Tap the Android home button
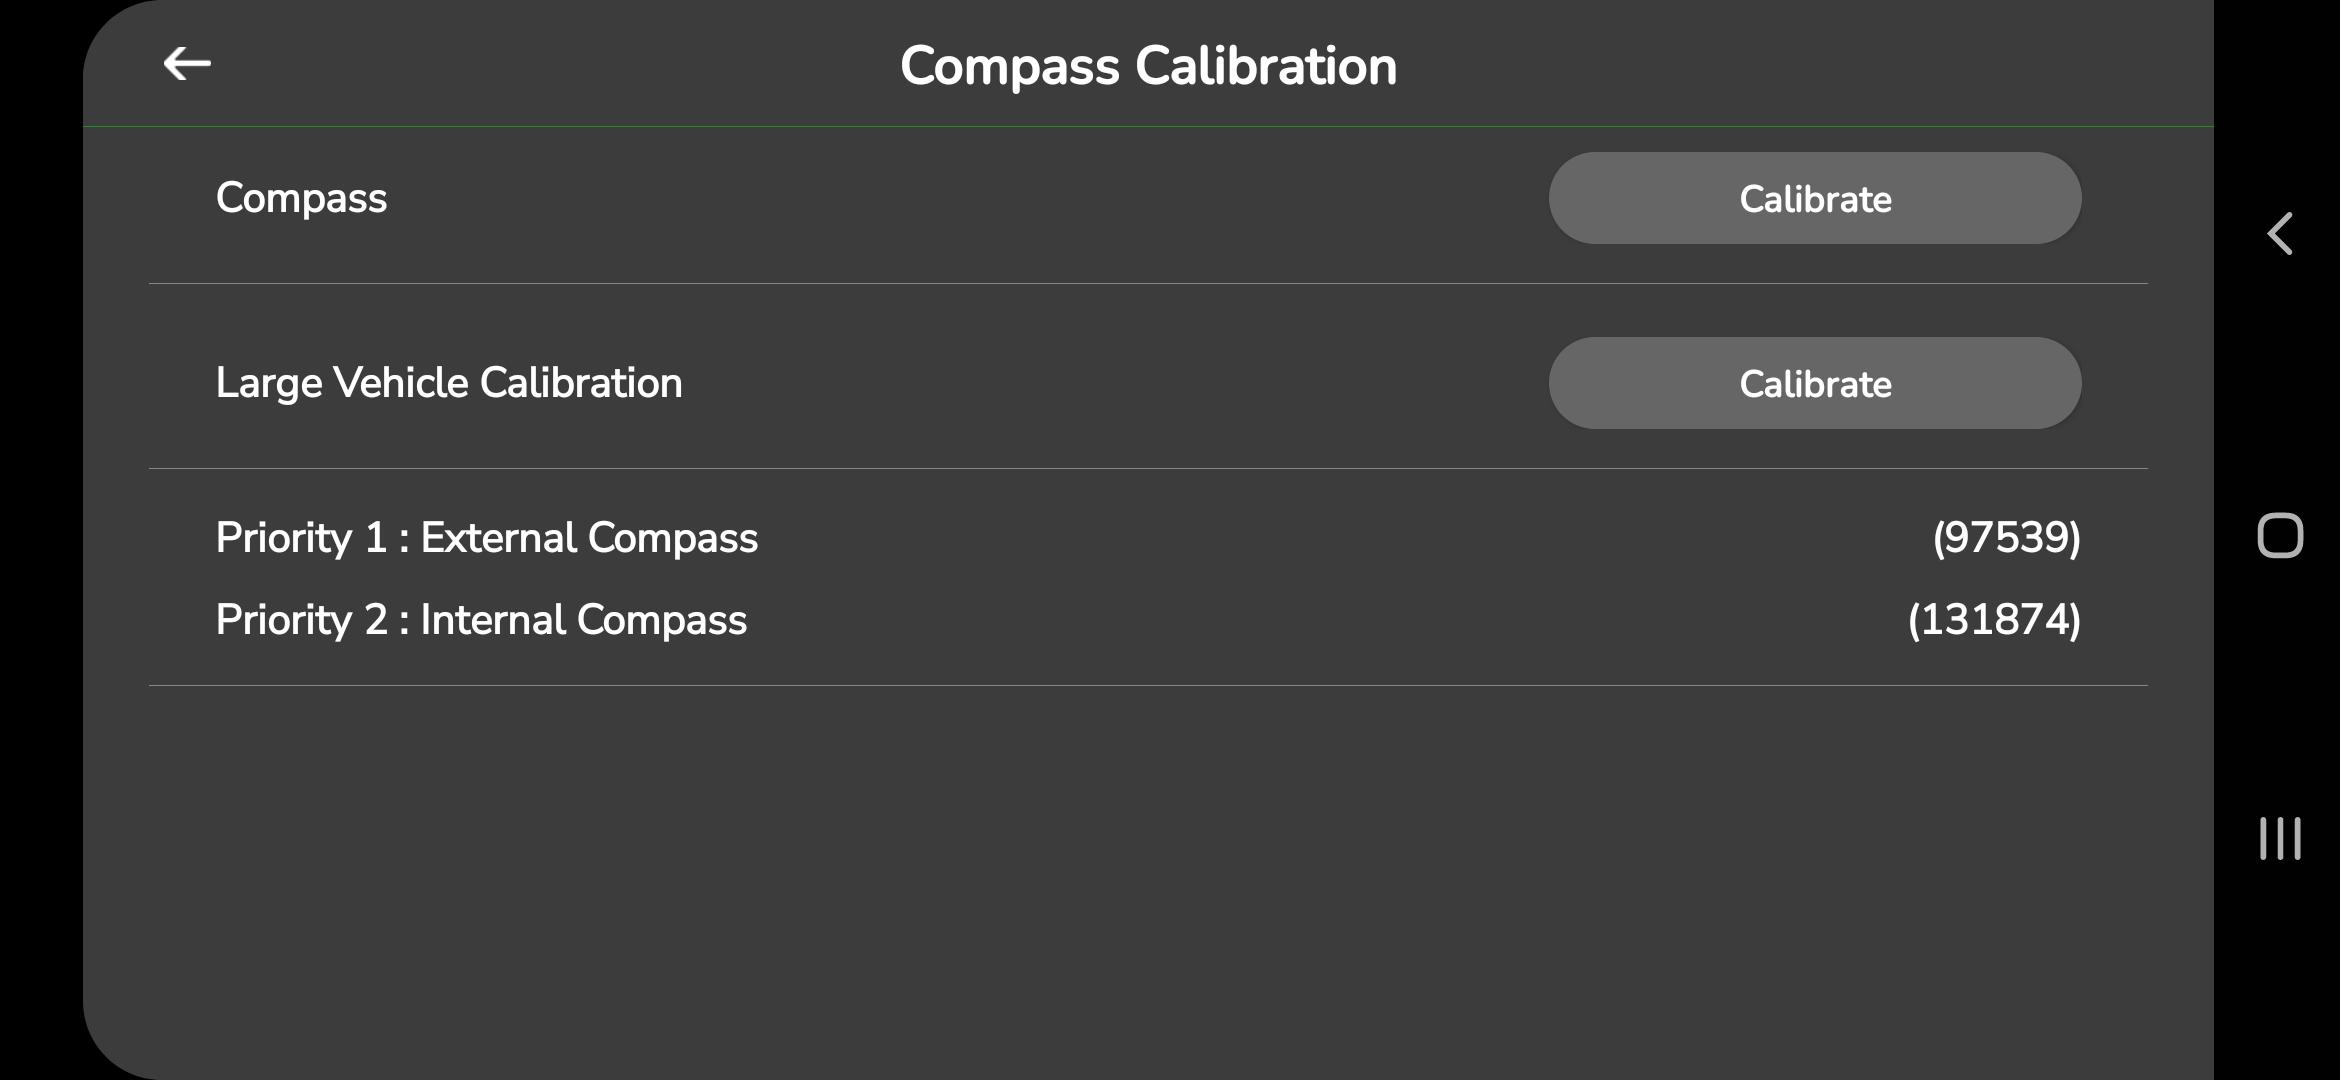This screenshot has width=2340, height=1080. tap(2280, 536)
